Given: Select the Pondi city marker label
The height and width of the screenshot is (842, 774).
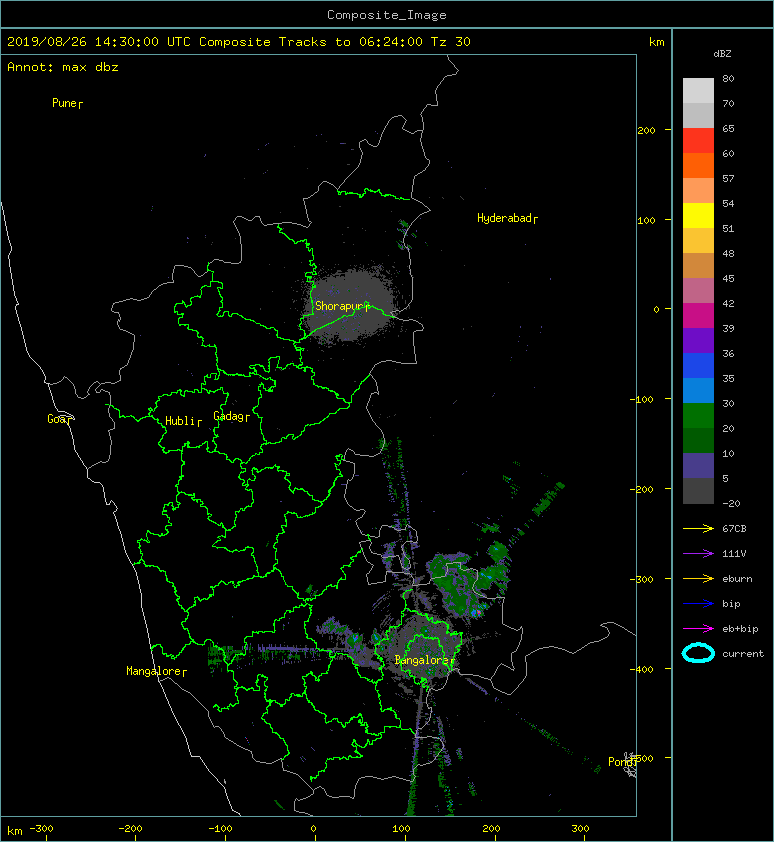Looking at the screenshot, I should coord(622,761).
